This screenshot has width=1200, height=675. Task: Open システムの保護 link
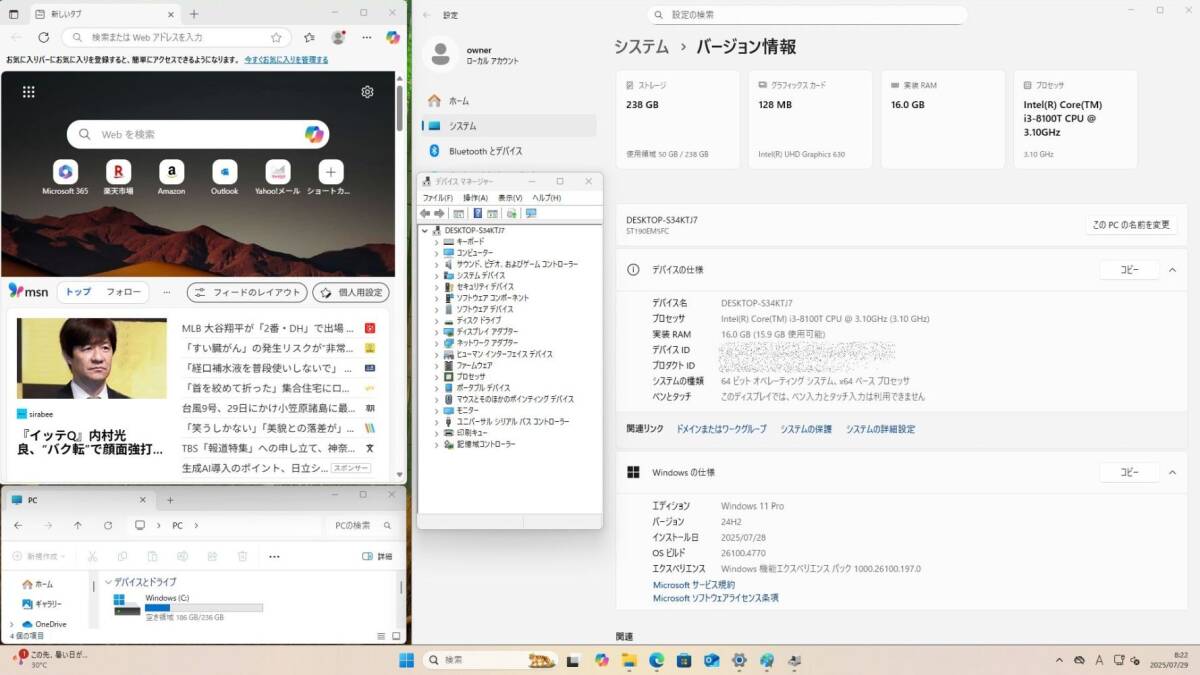tap(806, 429)
